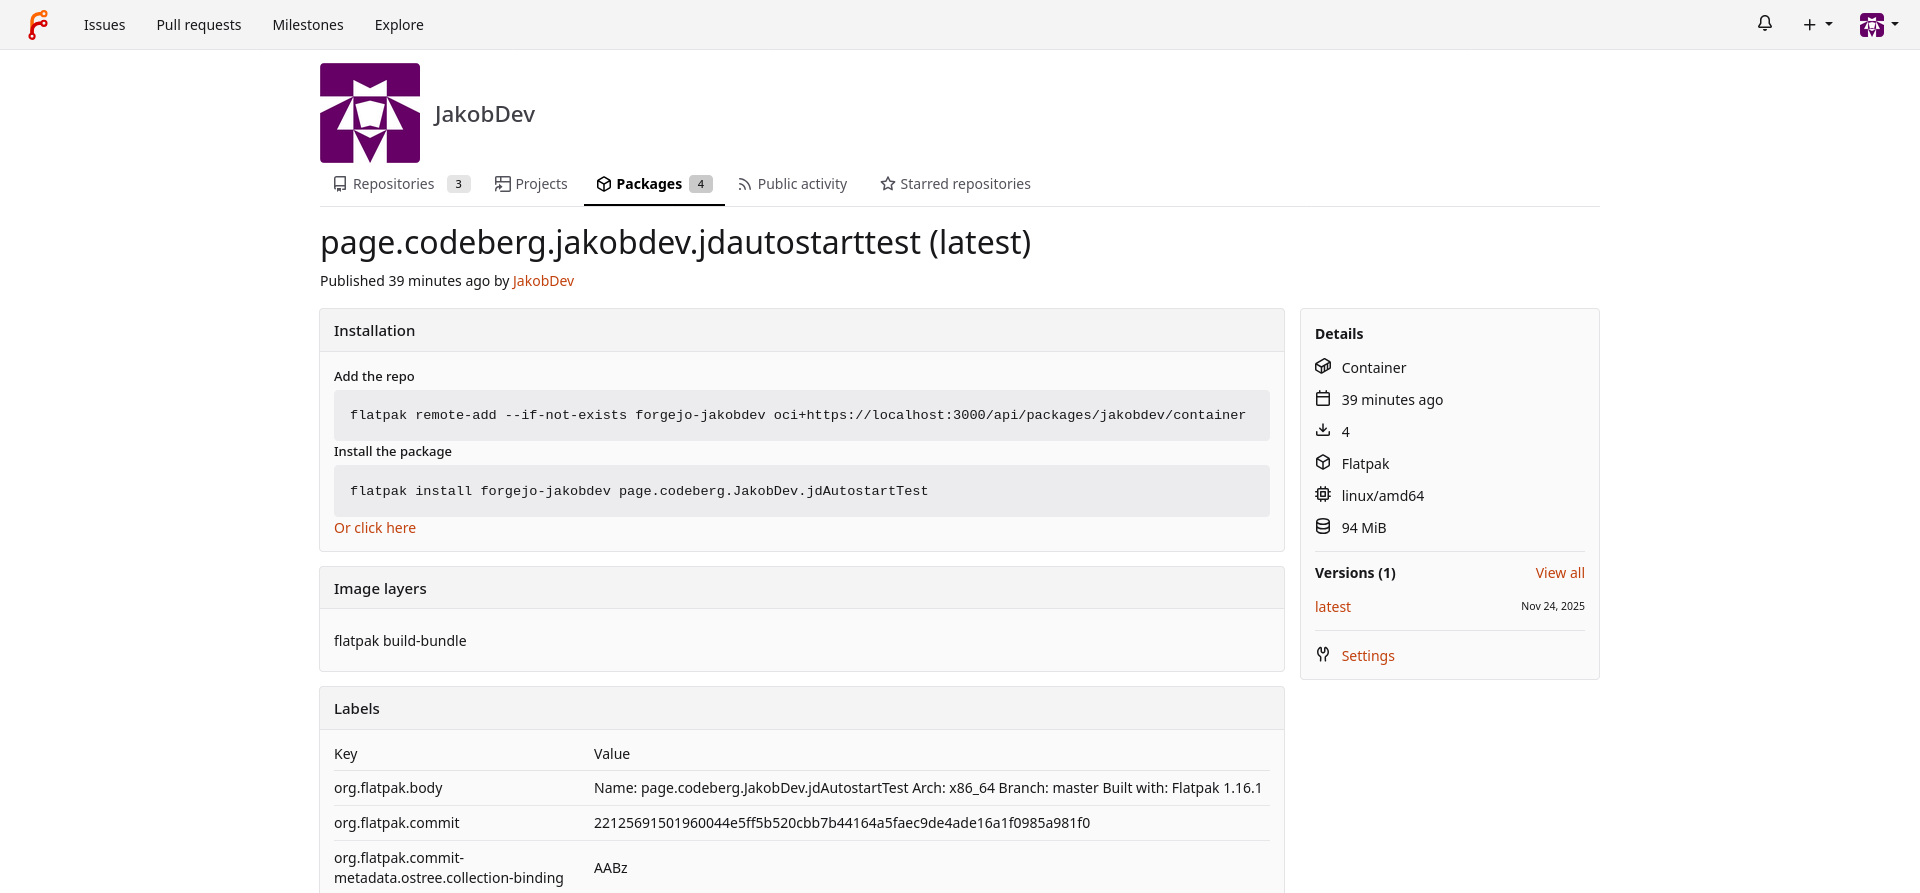The height and width of the screenshot is (893, 1920).
Task: Open the latest version link
Action: coord(1332,607)
